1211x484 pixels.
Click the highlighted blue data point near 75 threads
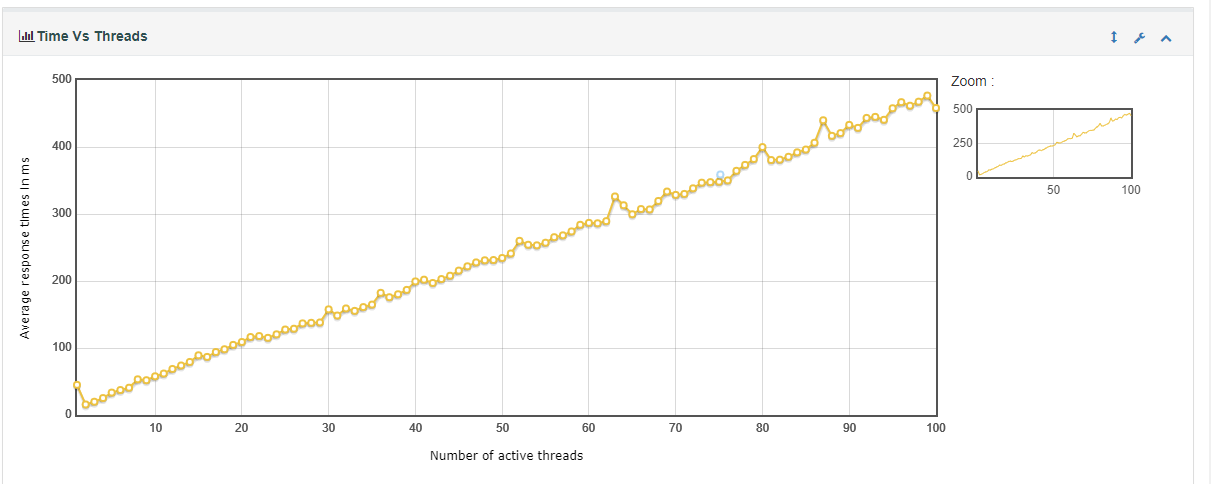(x=720, y=175)
